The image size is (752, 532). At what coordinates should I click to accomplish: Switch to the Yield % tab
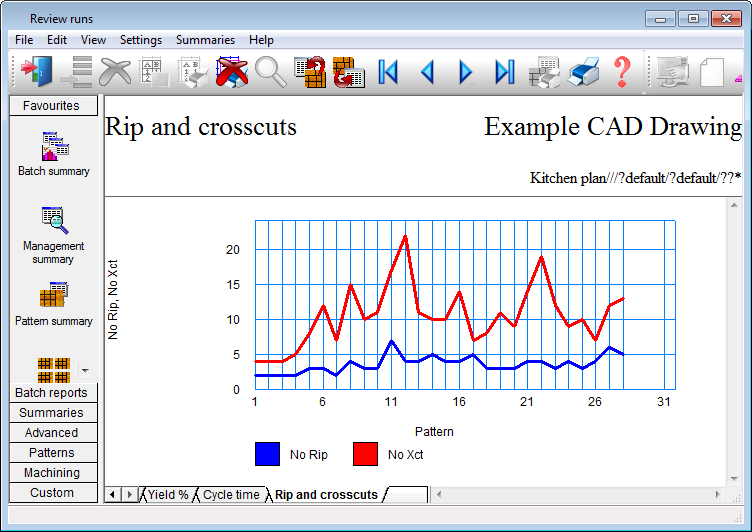[x=168, y=495]
